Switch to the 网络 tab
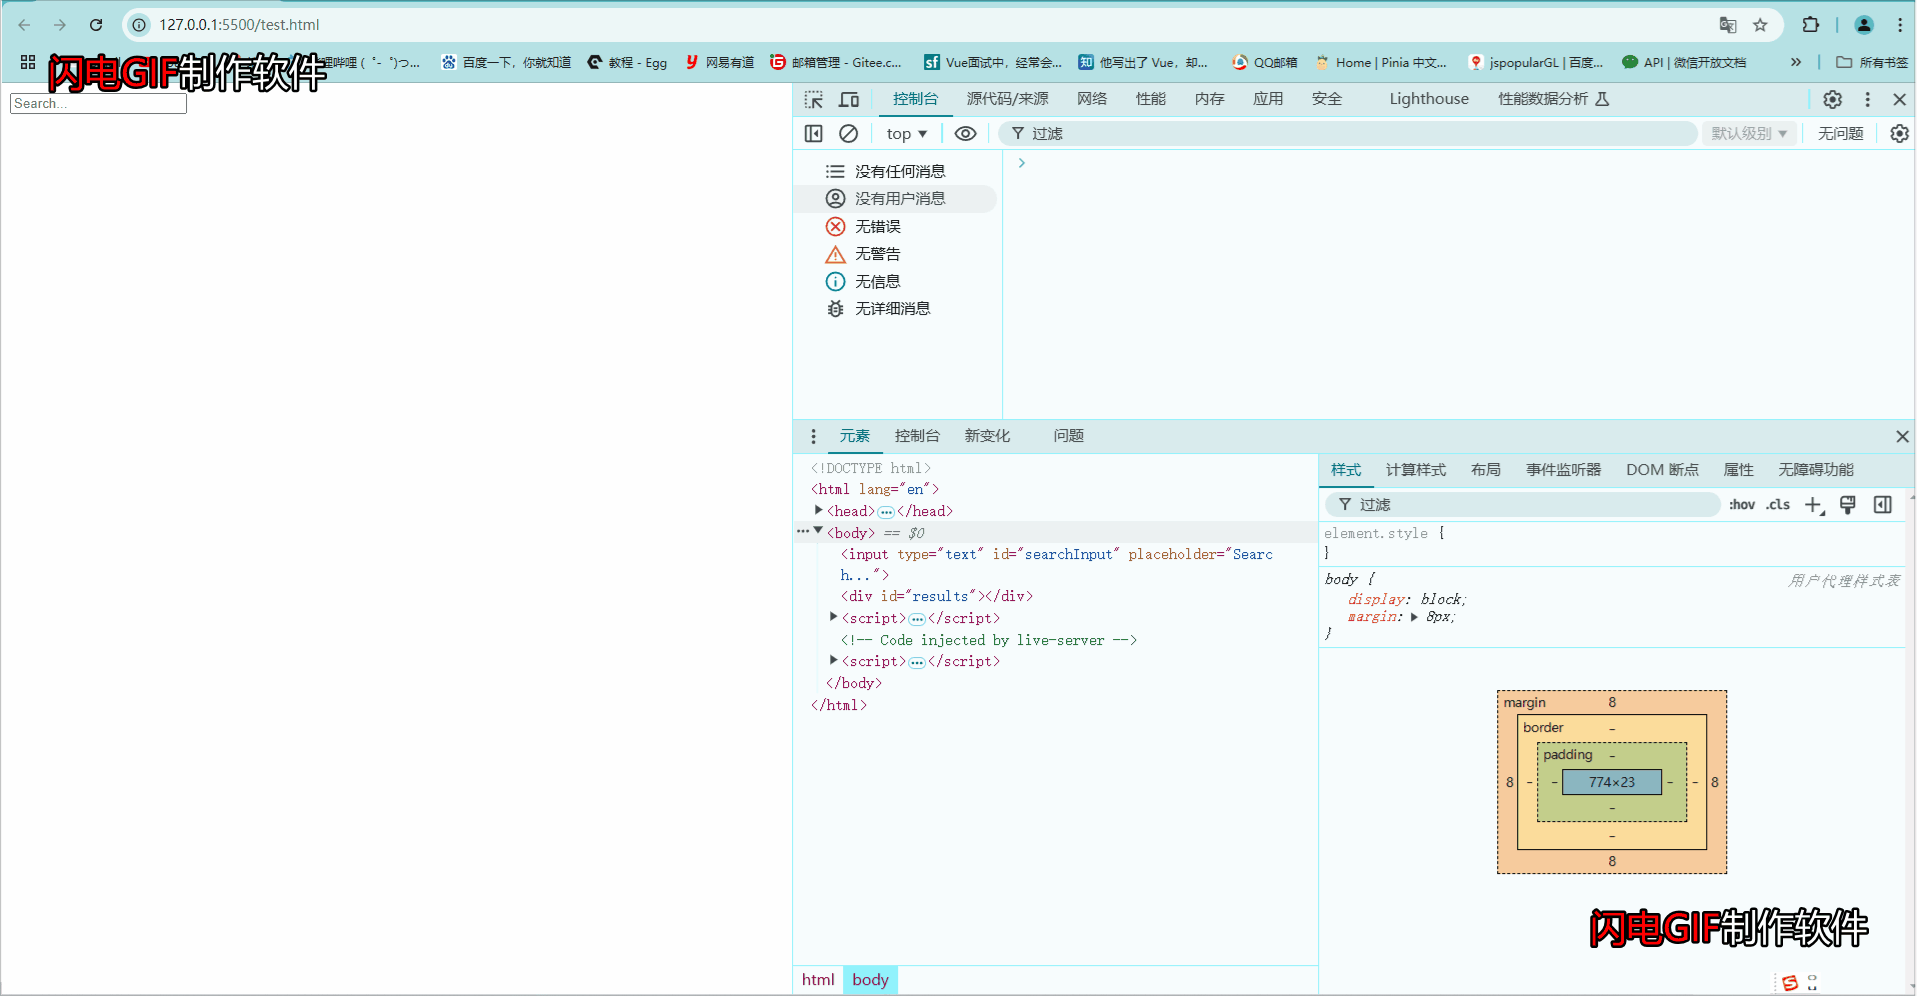The width and height of the screenshot is (1917, 996). click(1092, 99)
